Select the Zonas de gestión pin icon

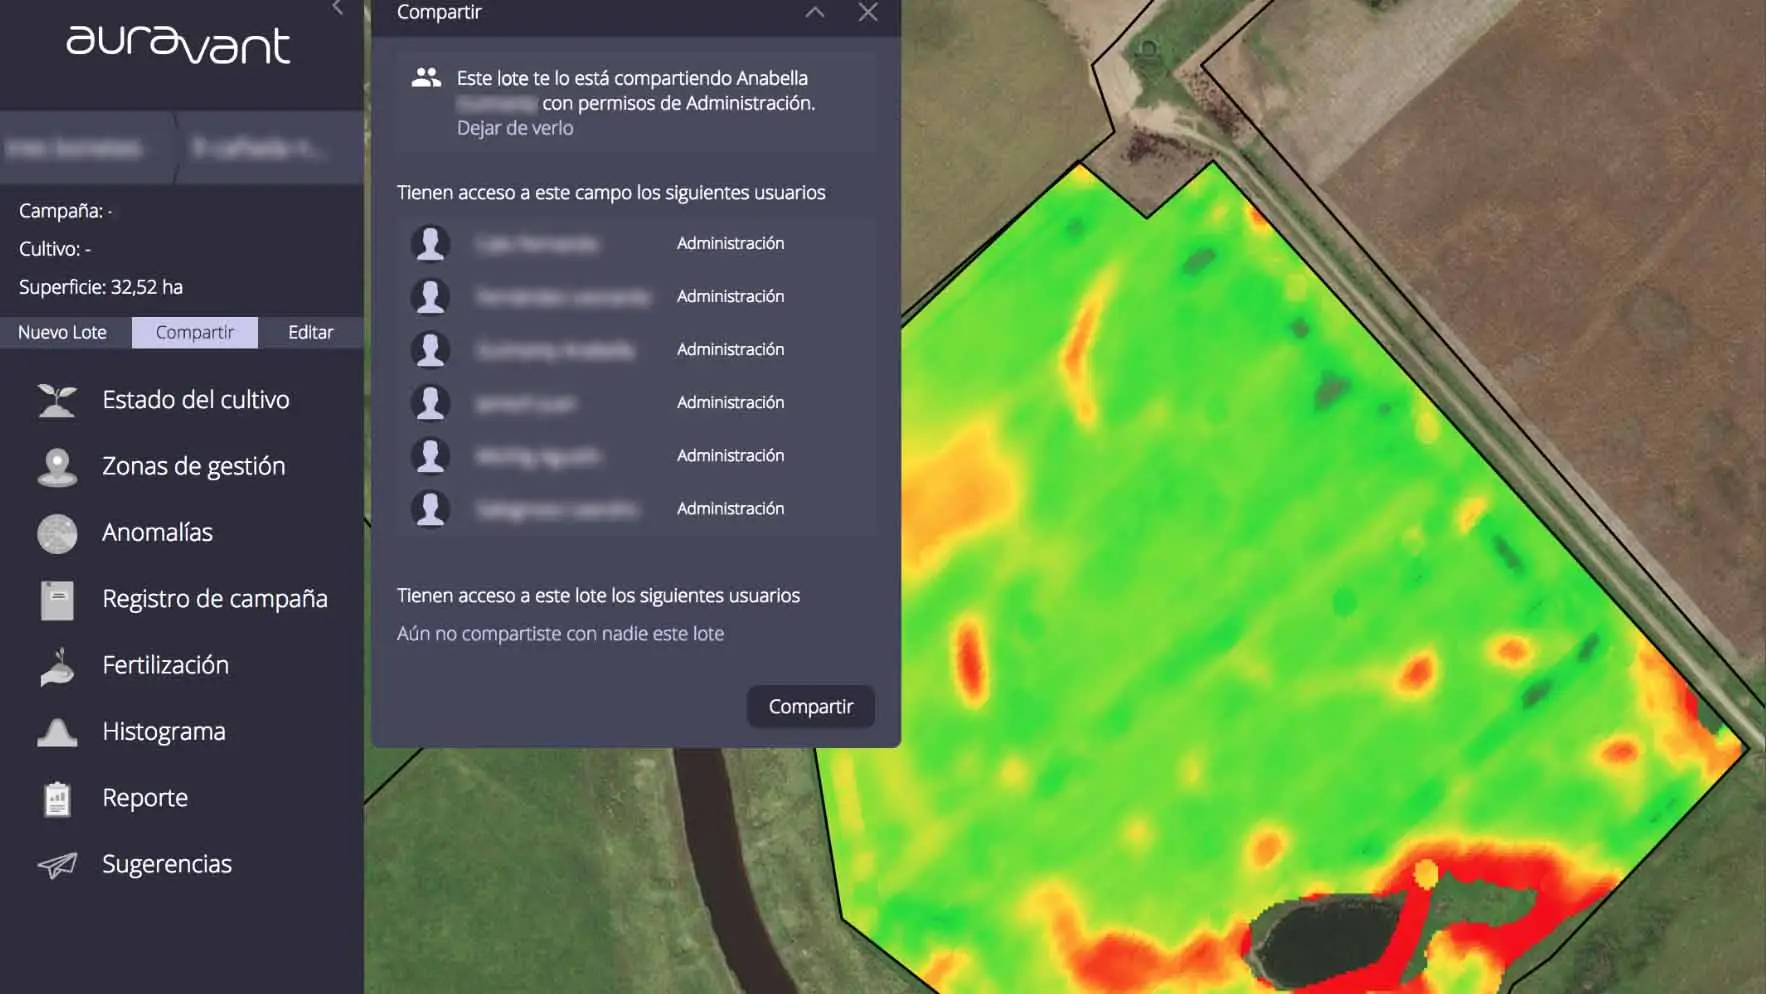coord(57,467)
